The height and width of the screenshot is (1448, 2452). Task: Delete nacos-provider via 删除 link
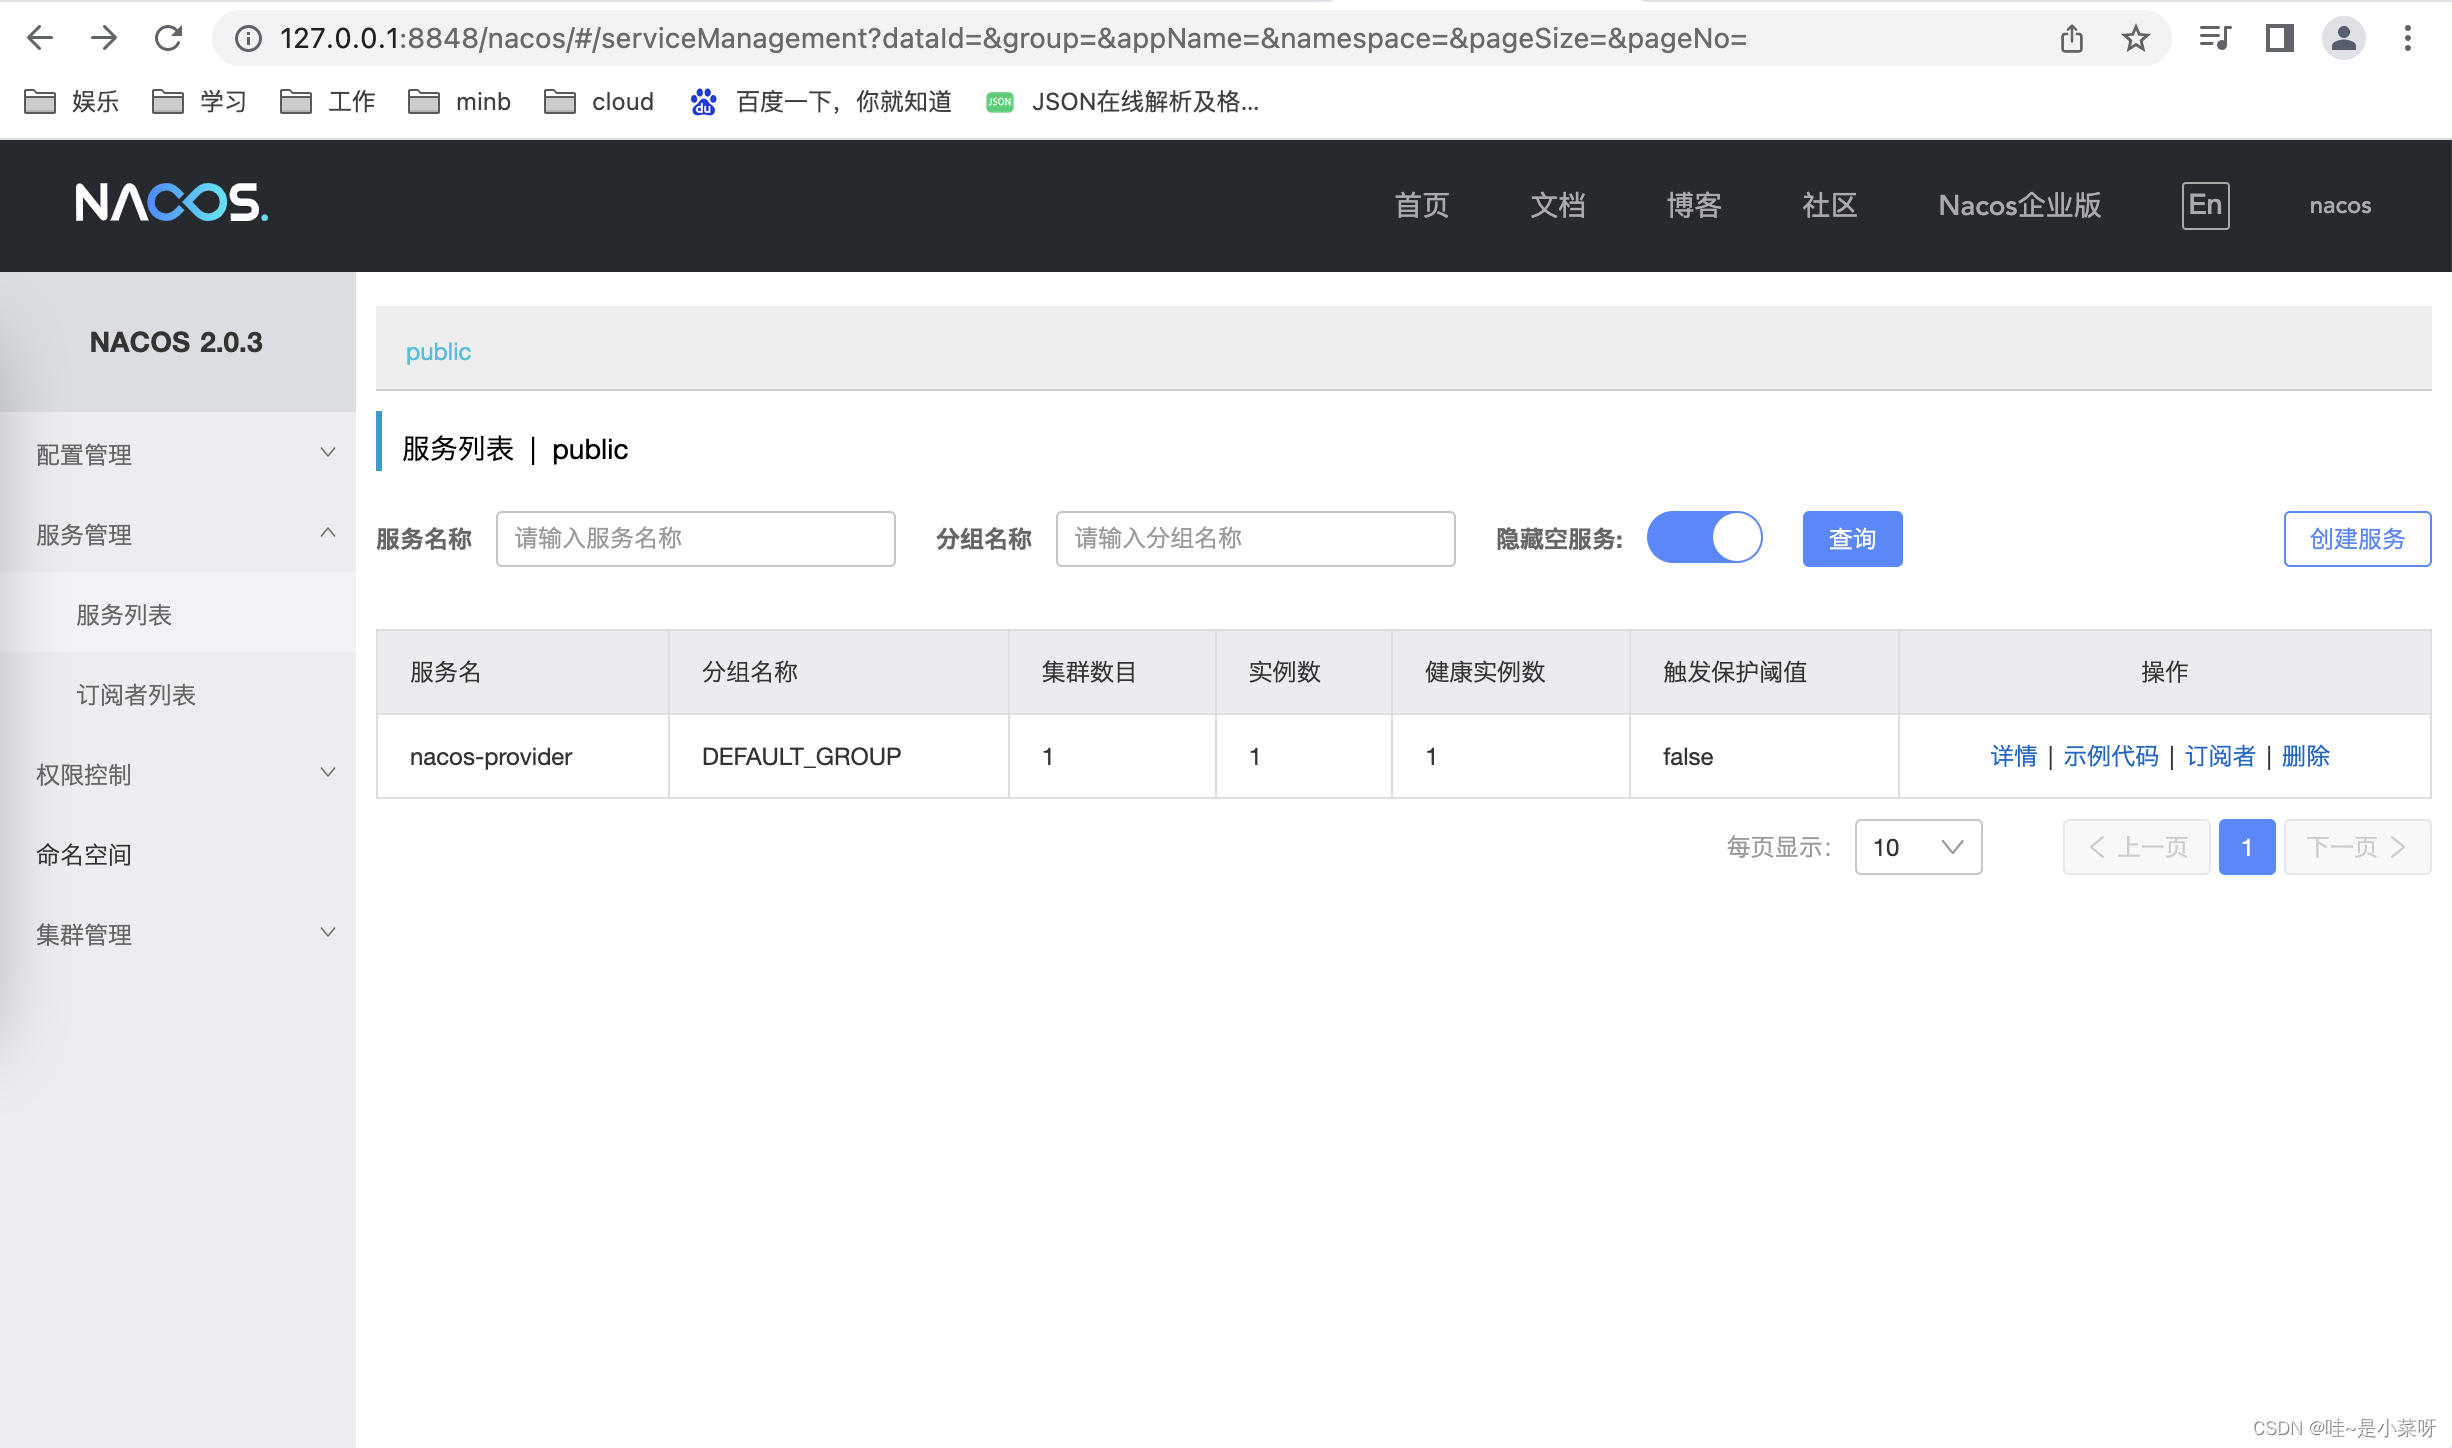(x=2306, y=756)
